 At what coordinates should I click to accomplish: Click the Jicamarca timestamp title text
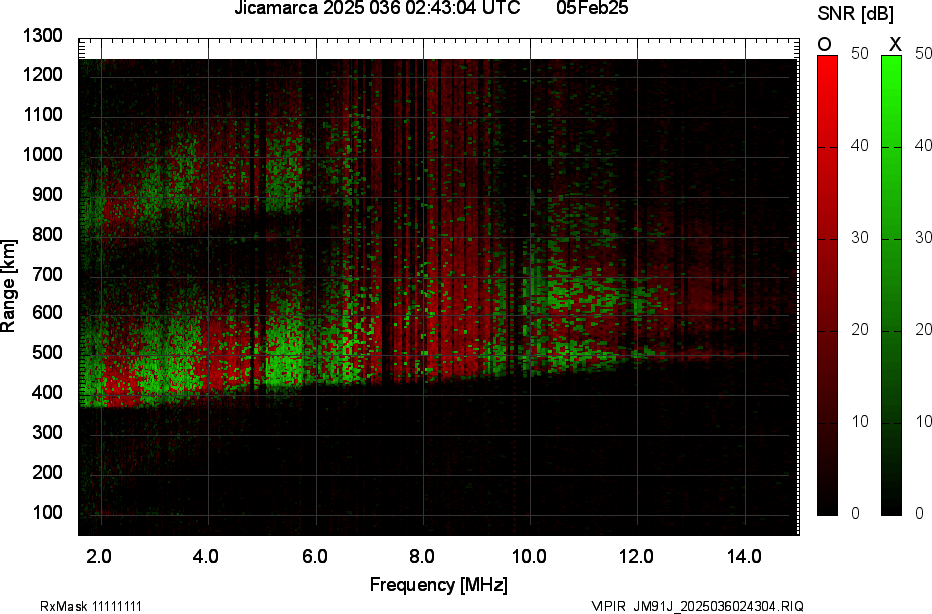point(377,9)
